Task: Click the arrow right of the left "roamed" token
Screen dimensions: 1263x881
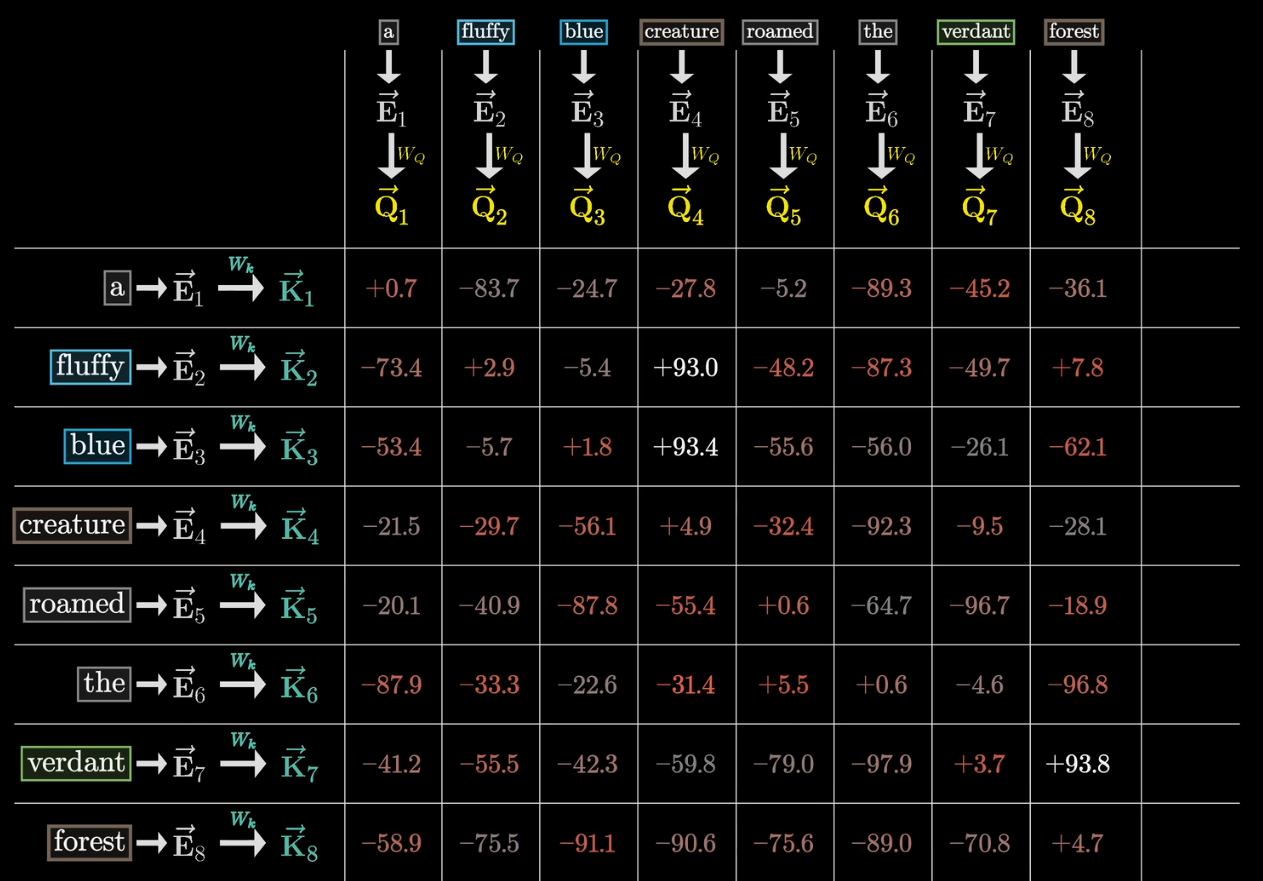Action: (x=151, y=606)
